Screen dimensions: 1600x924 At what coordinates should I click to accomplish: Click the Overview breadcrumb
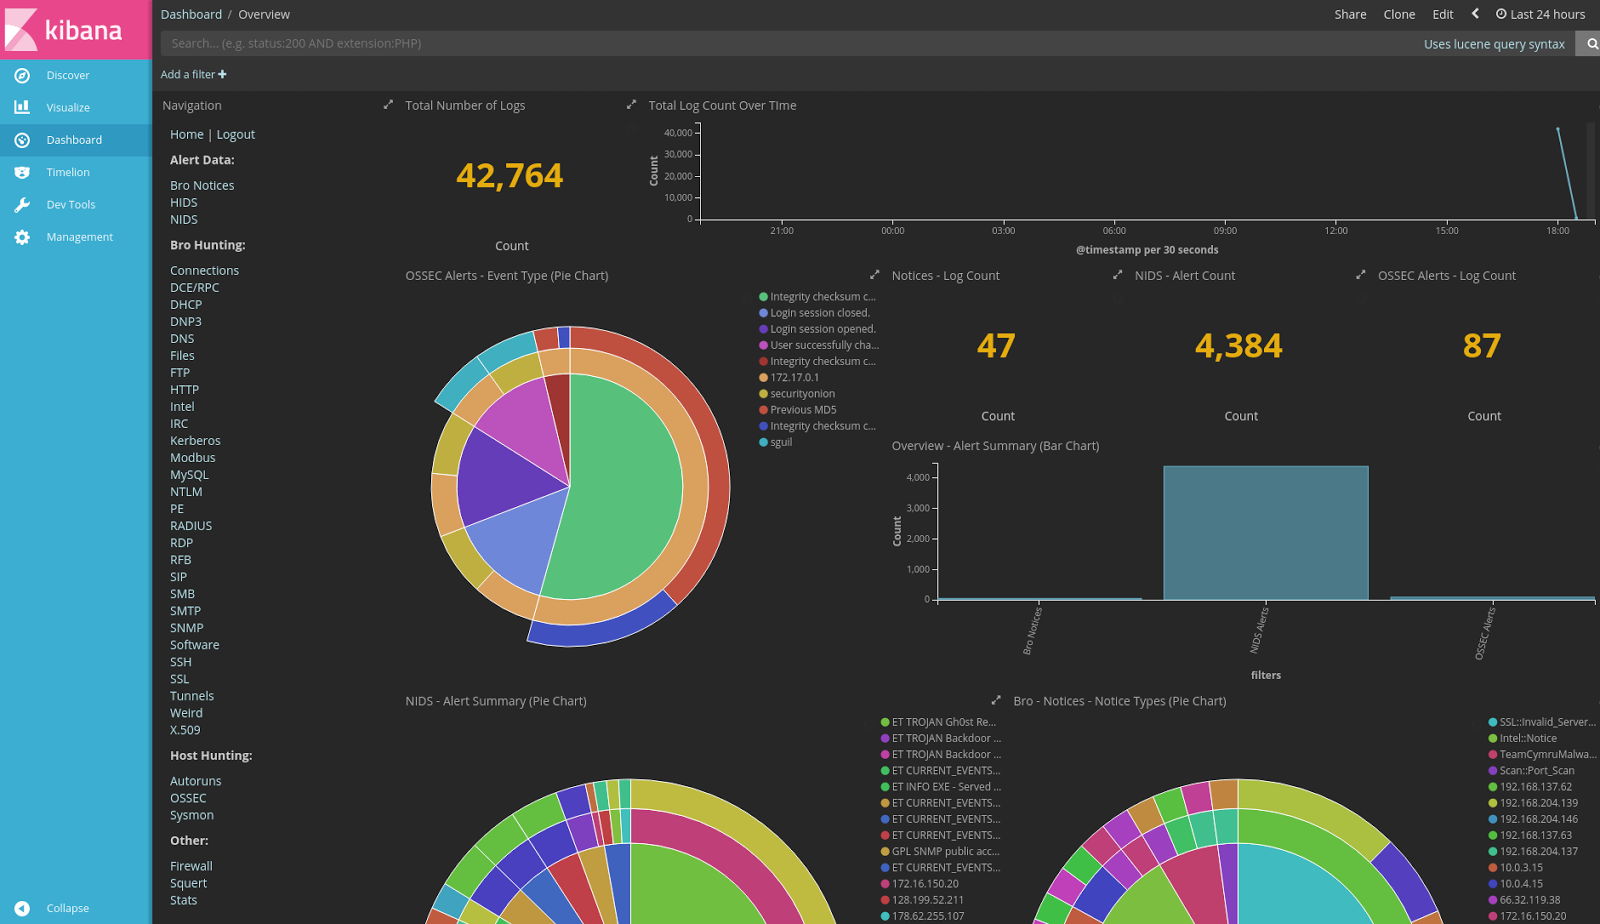[x=264, y=14]
